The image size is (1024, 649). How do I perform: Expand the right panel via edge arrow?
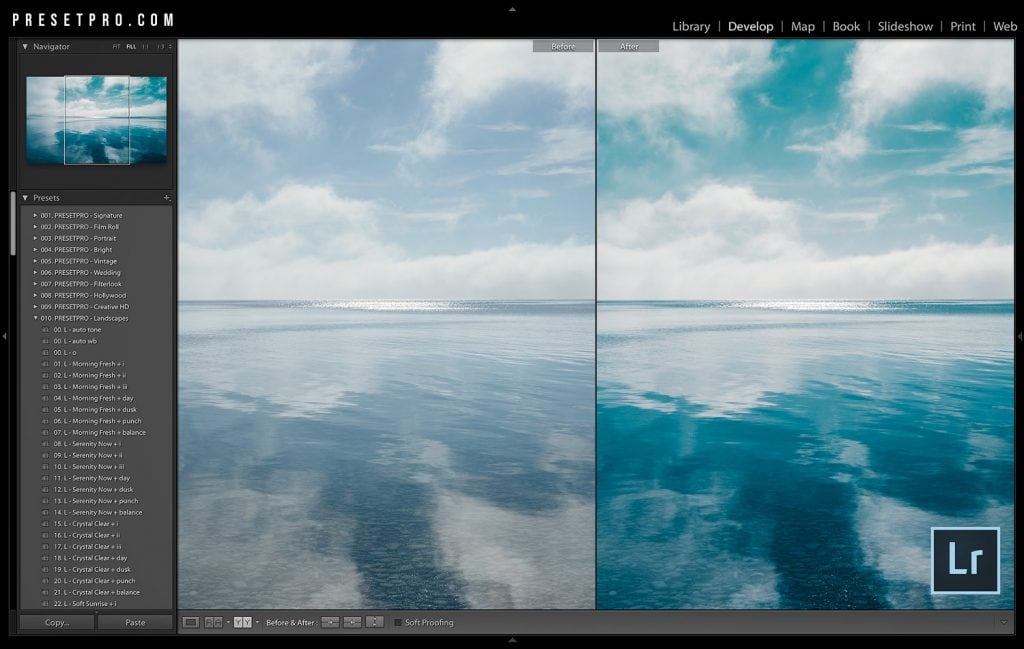[1019, 336]
